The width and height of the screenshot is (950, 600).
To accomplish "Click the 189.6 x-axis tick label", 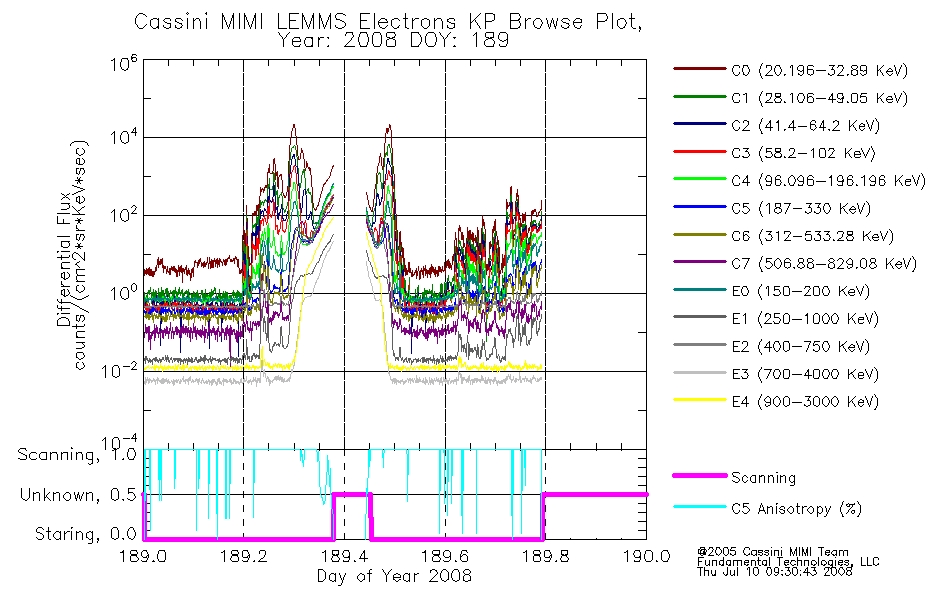I will (445, 556).
